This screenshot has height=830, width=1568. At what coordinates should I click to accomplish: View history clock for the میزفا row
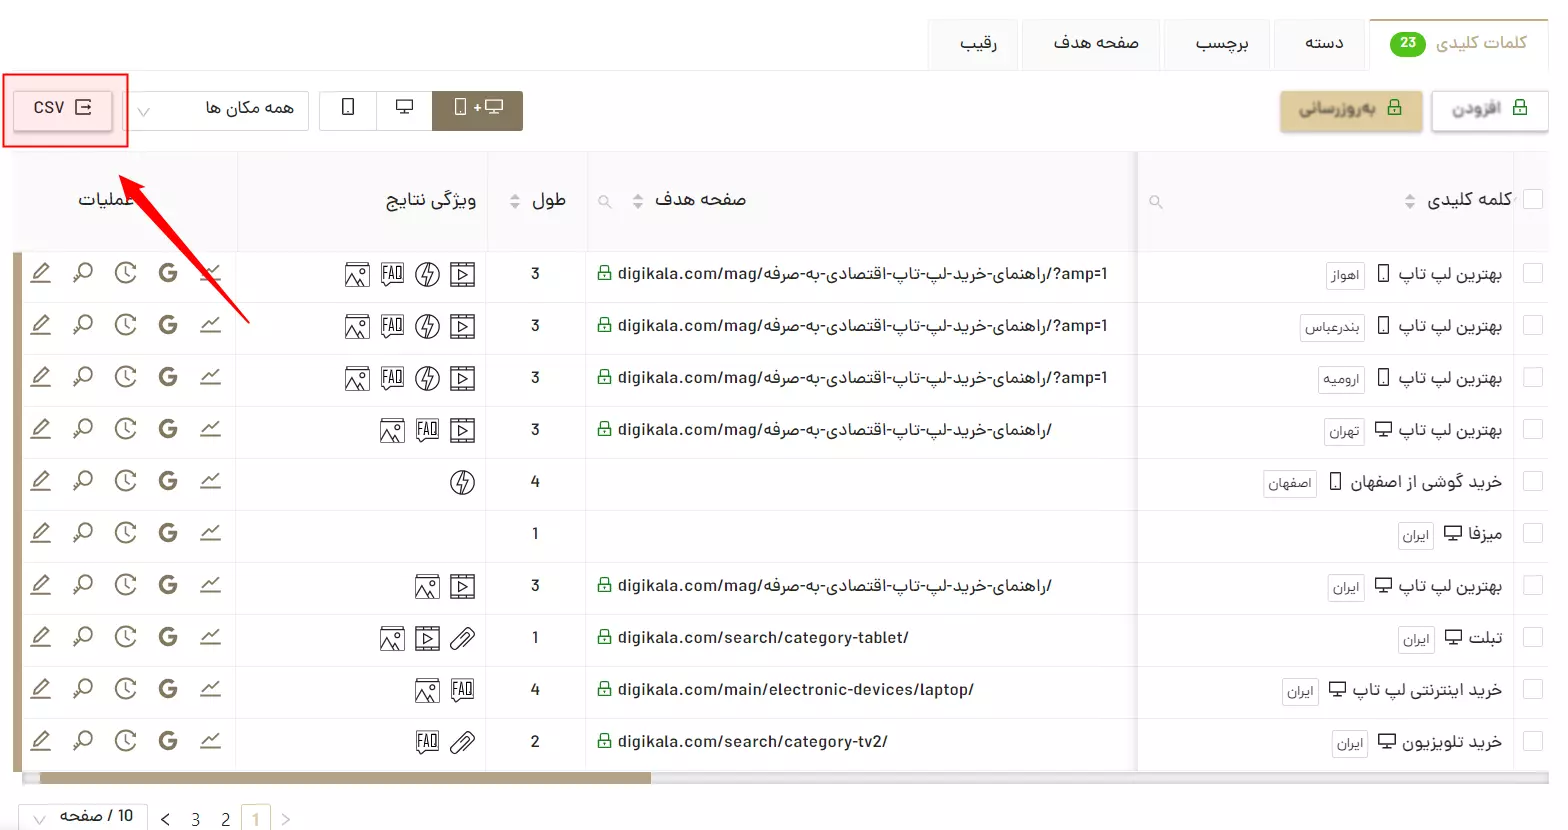click(125, 533)
